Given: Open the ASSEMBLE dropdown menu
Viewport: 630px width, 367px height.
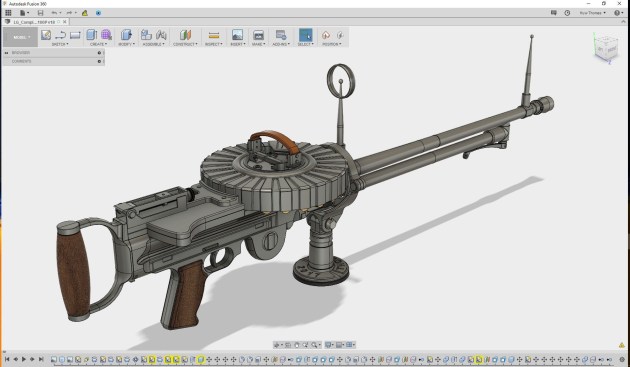Looking at the screenshot, I should 154,44.
